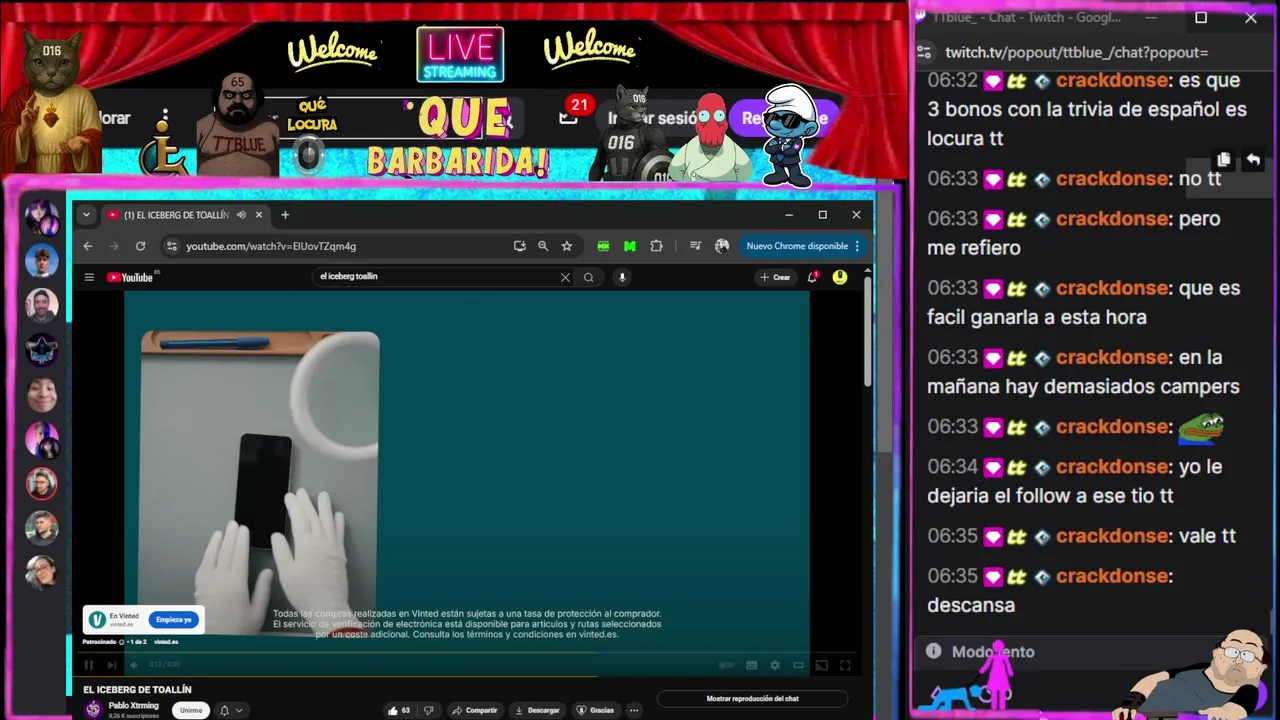Go back in the Chrome browser

(x=88, y=246)
